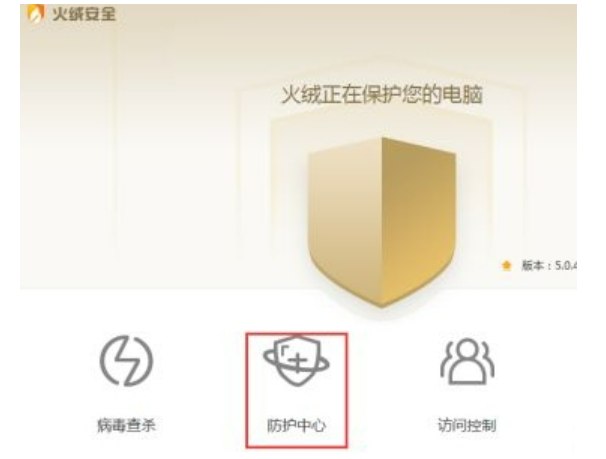Click the 火绒安全 title text
The width and height of the screenshot is (606, 459).
[84, 15]
